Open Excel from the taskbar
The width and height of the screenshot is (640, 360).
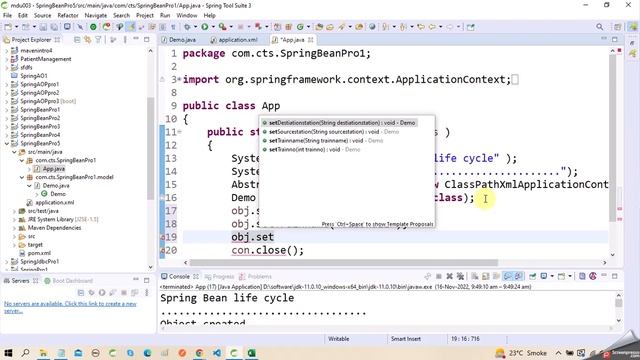[x=251, y=353]
